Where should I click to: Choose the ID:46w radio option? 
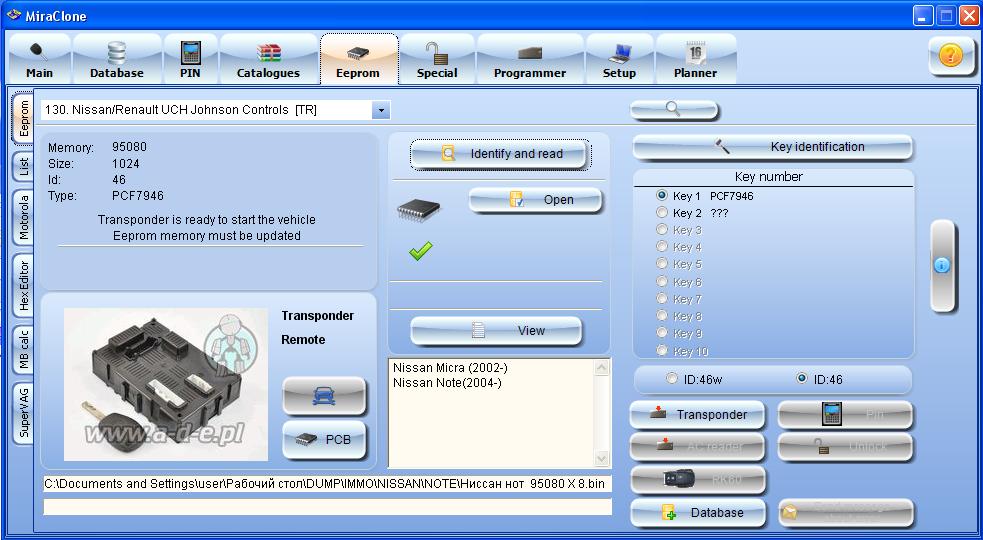tap(671, 379)
